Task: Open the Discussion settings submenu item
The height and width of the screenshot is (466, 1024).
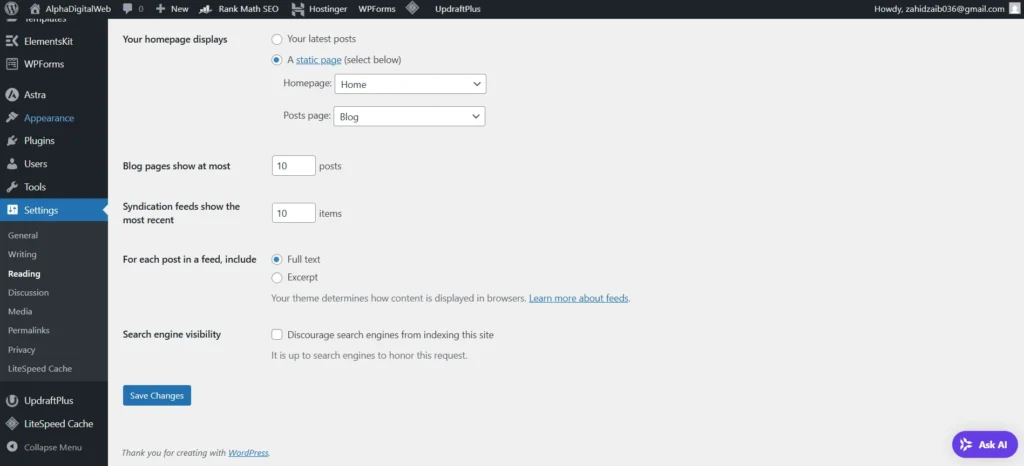Action: tap(28, 292)
